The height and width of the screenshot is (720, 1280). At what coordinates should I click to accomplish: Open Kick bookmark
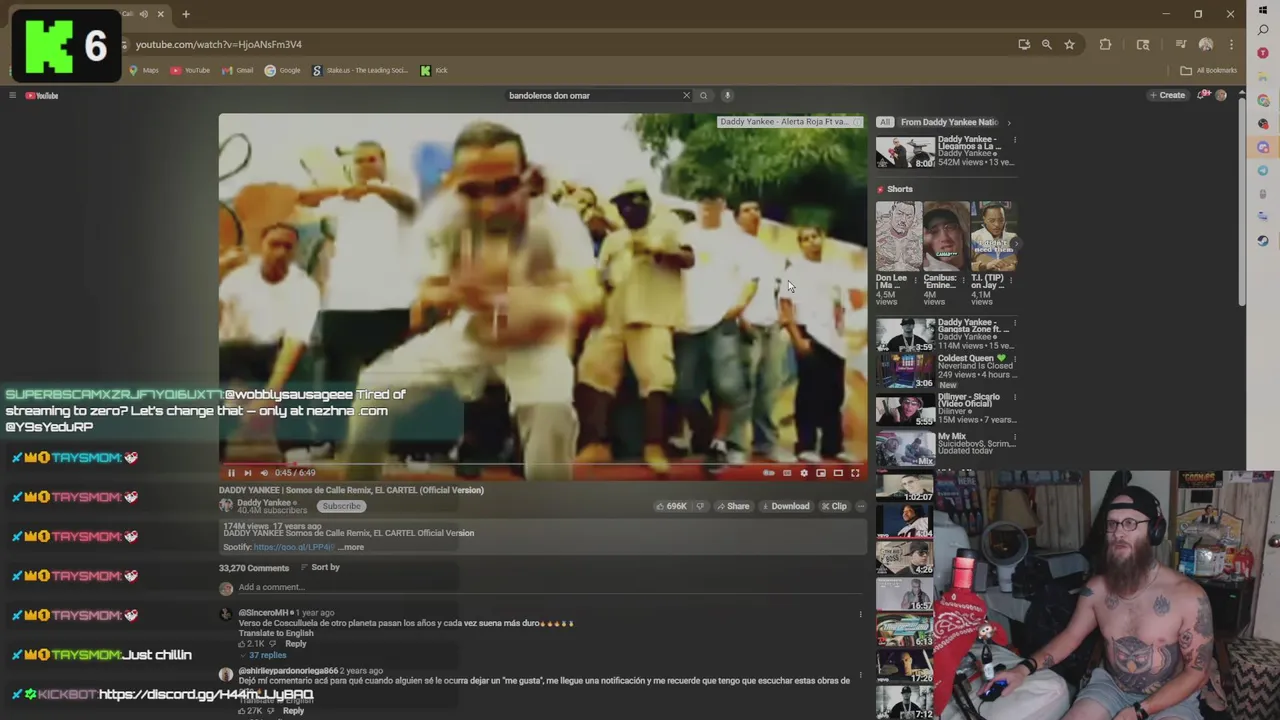434,70
